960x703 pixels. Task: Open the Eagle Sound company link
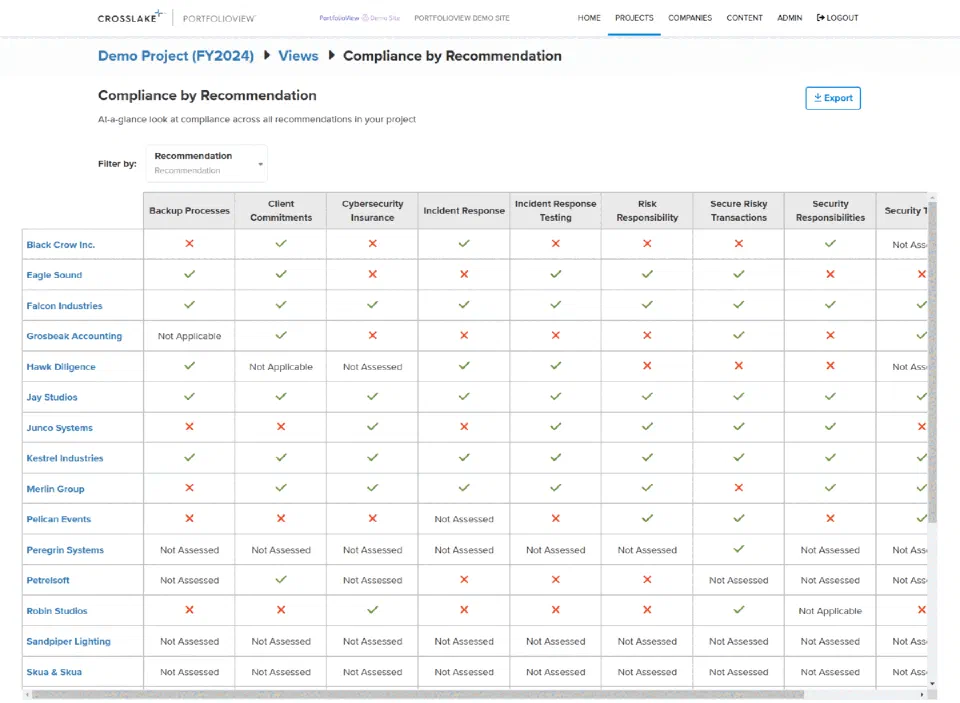coord(54,275)
